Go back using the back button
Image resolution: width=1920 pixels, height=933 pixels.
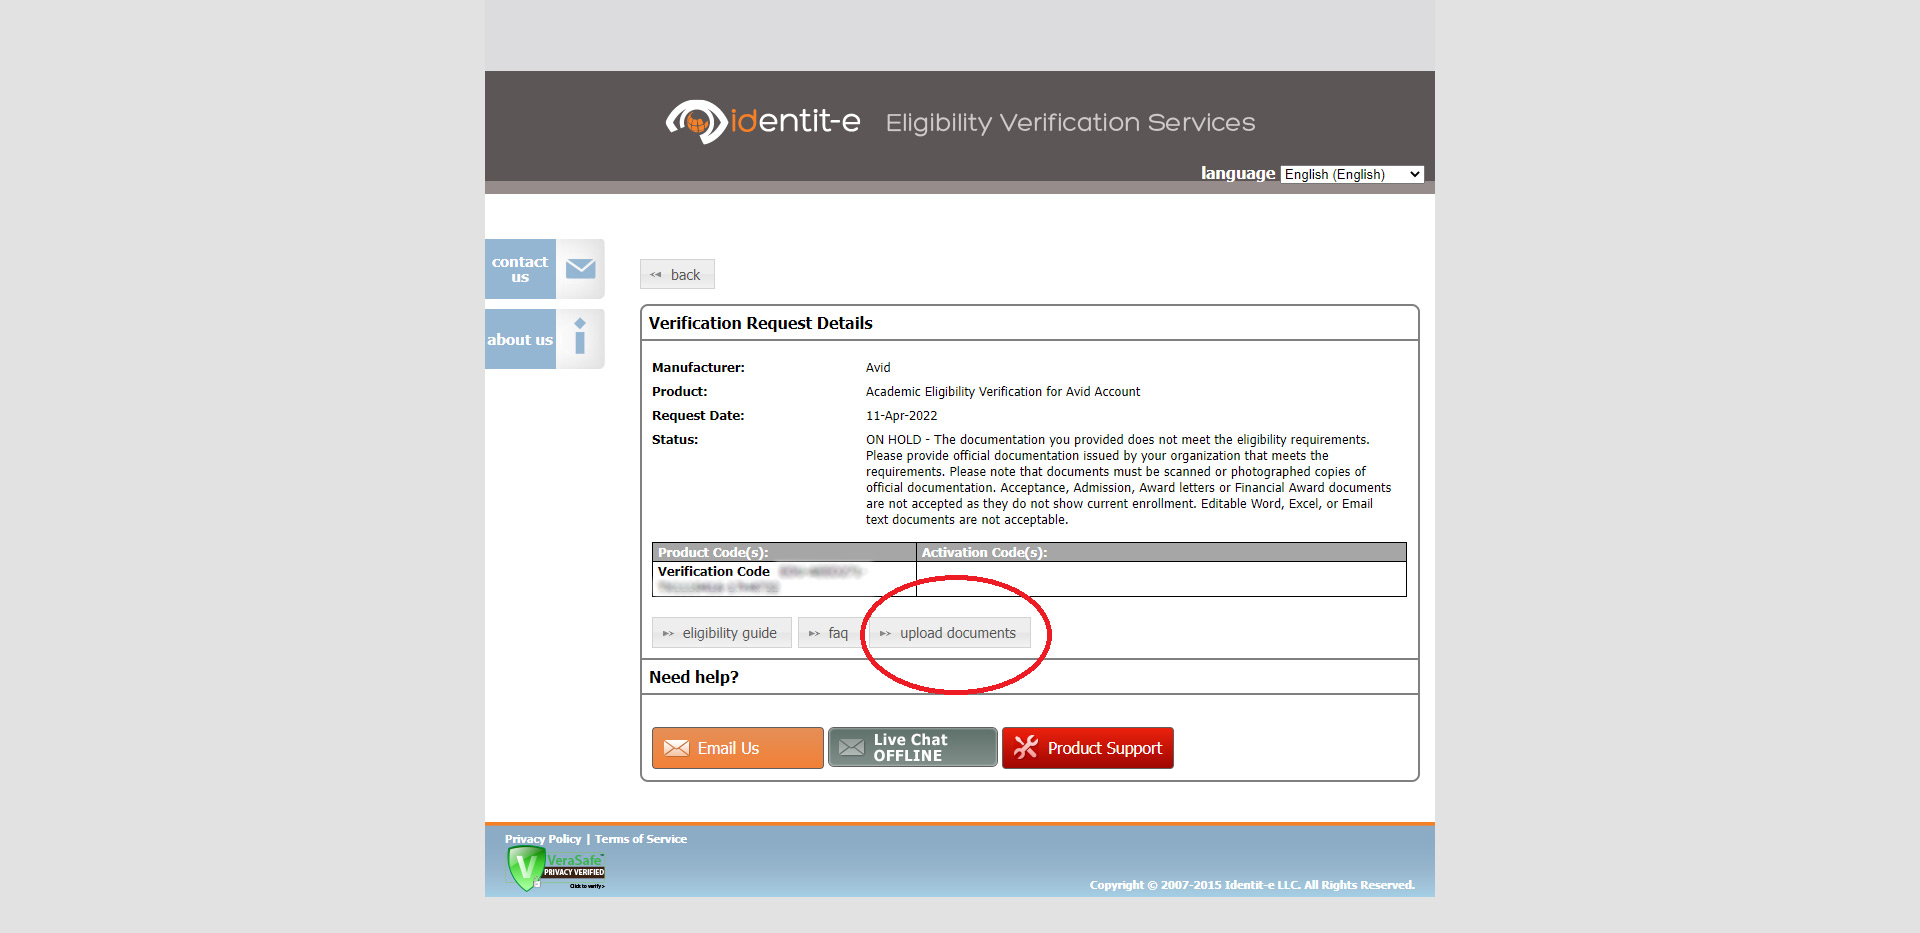tap(677, 274)
